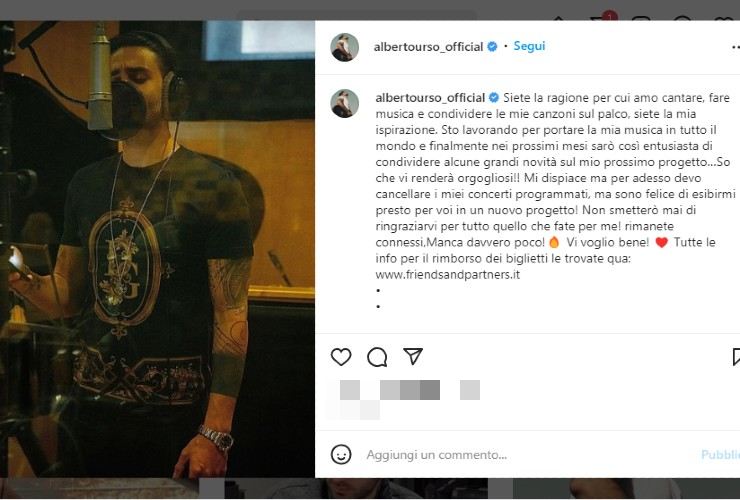Follow the account with the Segui button
Viewport: 740px width, 500px height.
(529, 46)
